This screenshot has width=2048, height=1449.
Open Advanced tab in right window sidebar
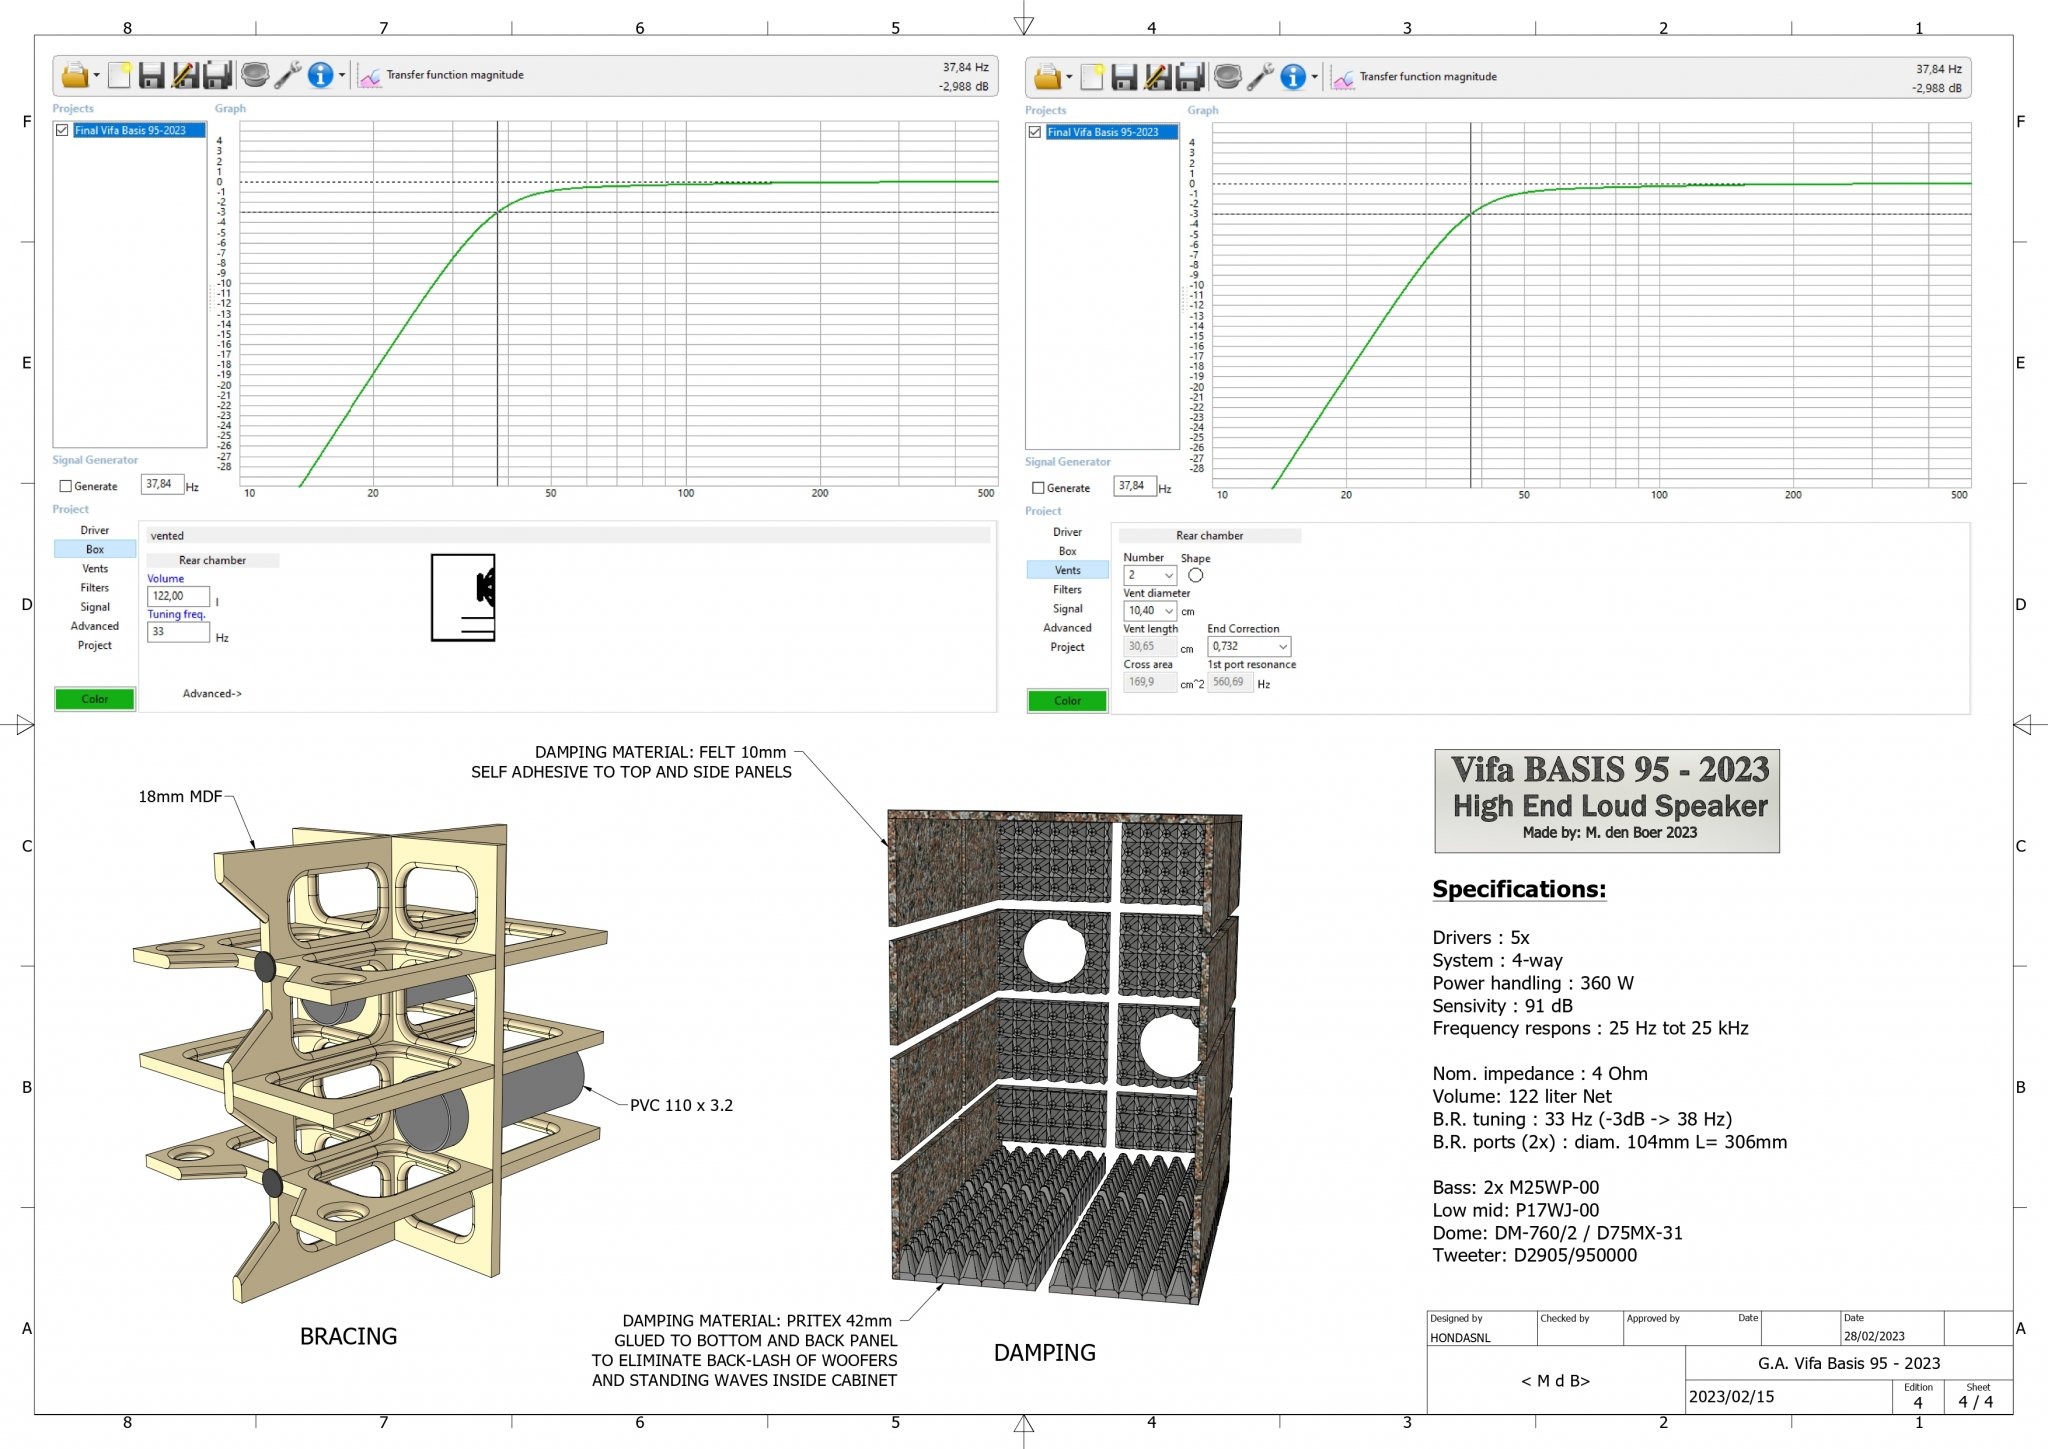1067,628
